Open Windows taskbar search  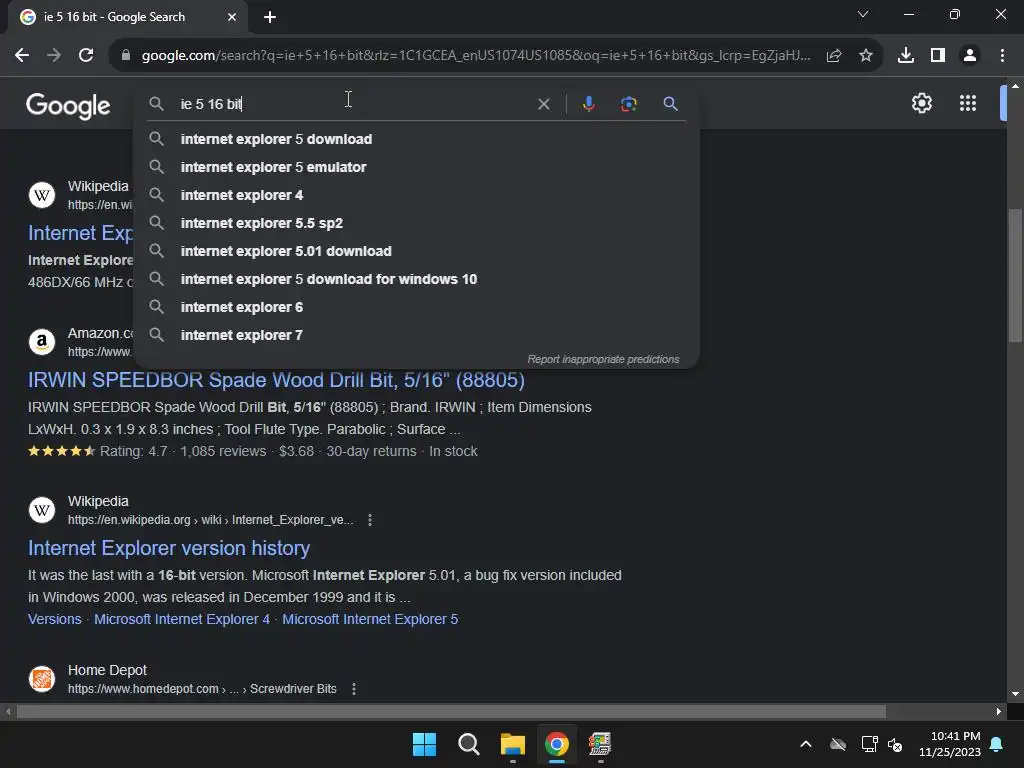[x=468, y=744]
